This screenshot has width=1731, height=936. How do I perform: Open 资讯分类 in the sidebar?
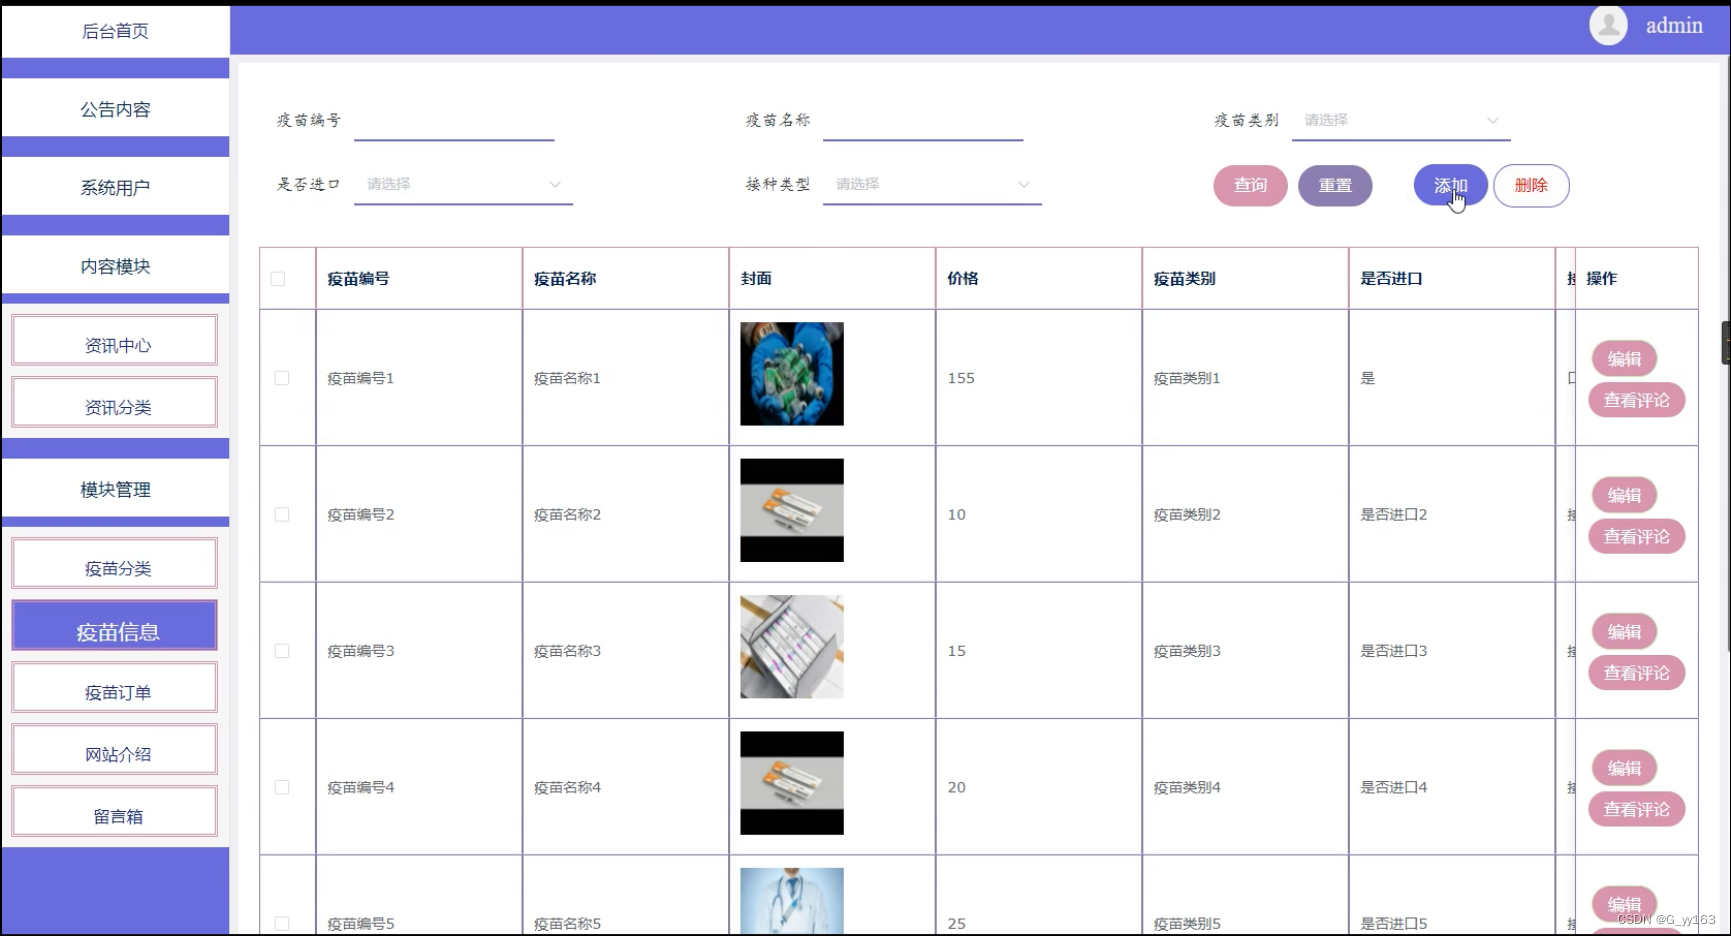coord(115,403)
